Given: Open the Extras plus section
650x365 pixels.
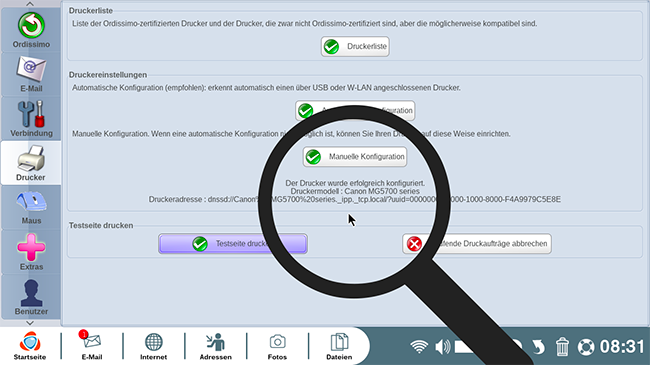Looking at the screenshot, I should pos(31,252).
